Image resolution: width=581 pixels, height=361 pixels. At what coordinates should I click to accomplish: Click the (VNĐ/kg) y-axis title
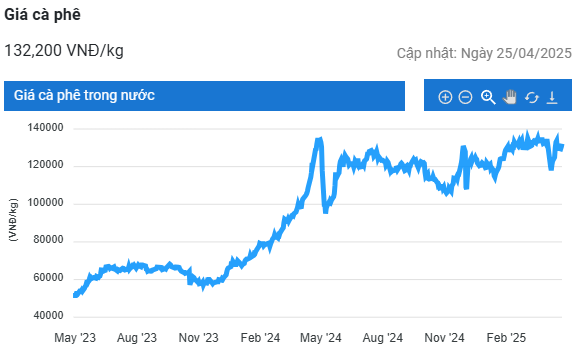(x=13, y=220)
